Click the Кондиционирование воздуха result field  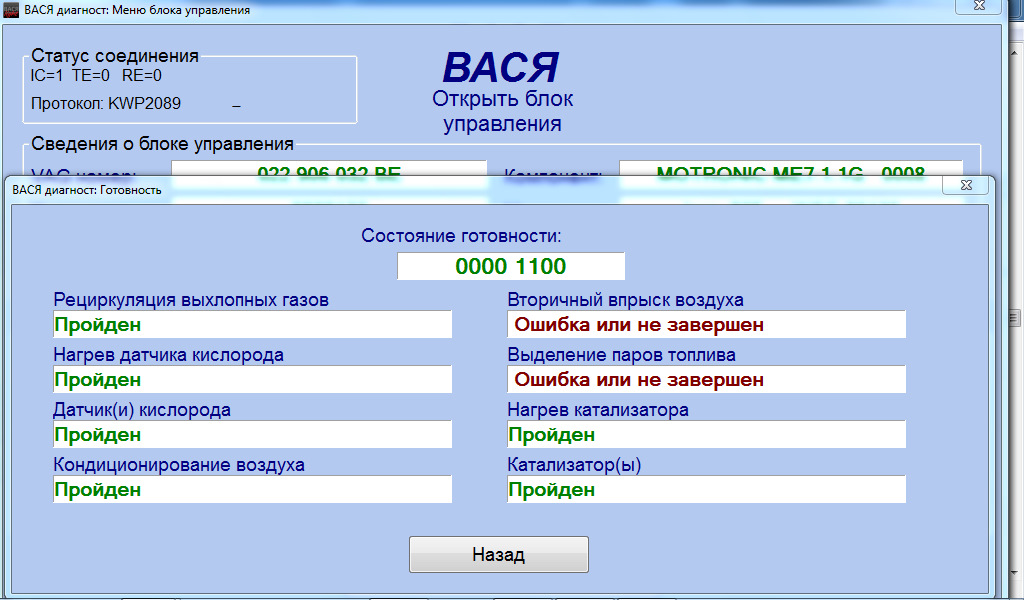[252, 490]
